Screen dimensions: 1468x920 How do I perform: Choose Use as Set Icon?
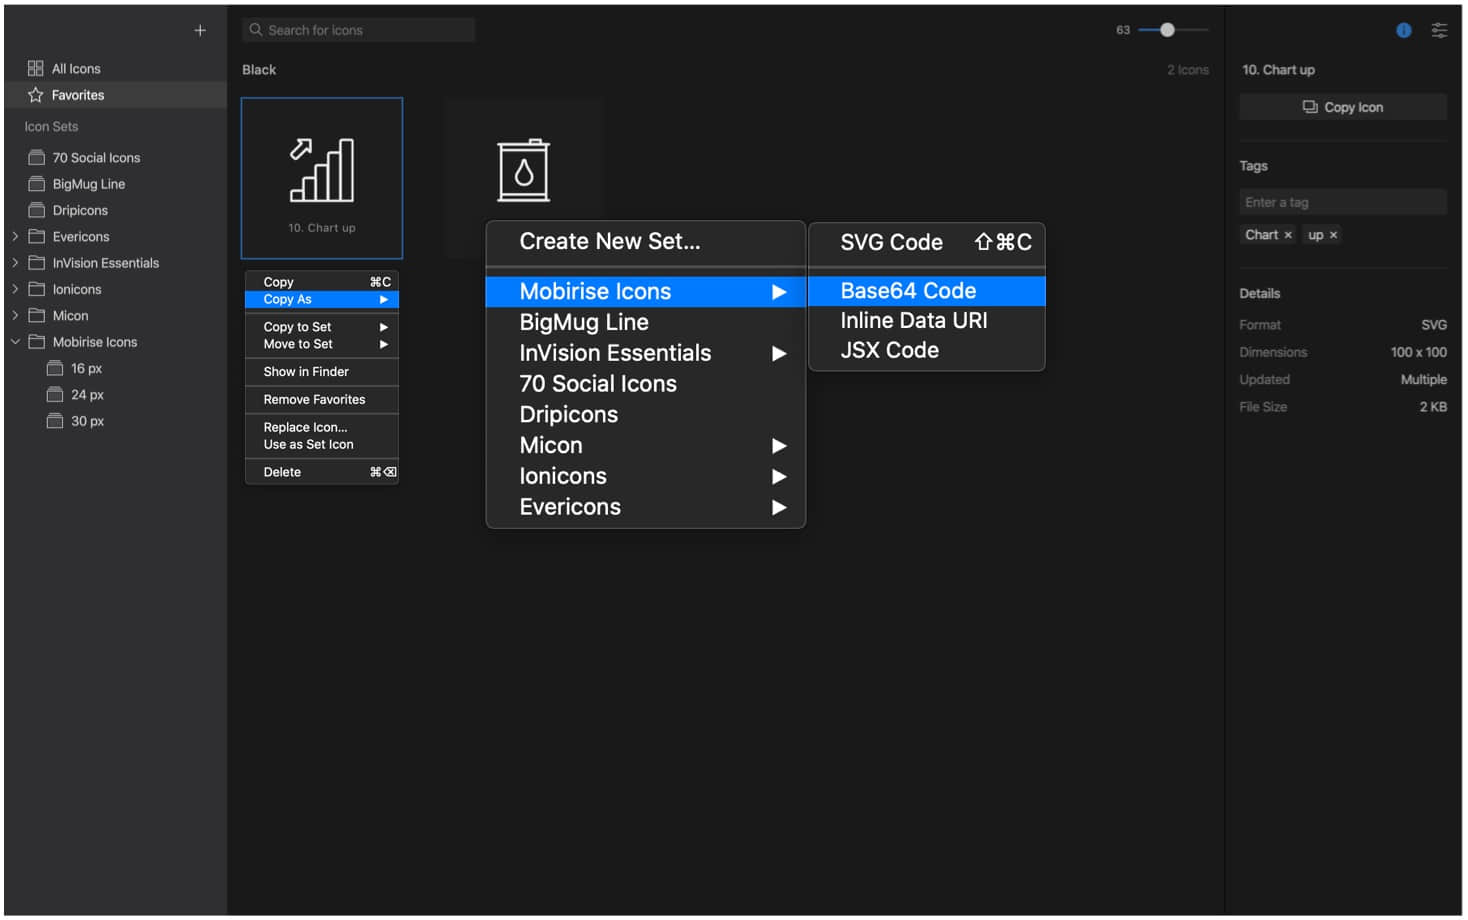[x=322, y=445]
